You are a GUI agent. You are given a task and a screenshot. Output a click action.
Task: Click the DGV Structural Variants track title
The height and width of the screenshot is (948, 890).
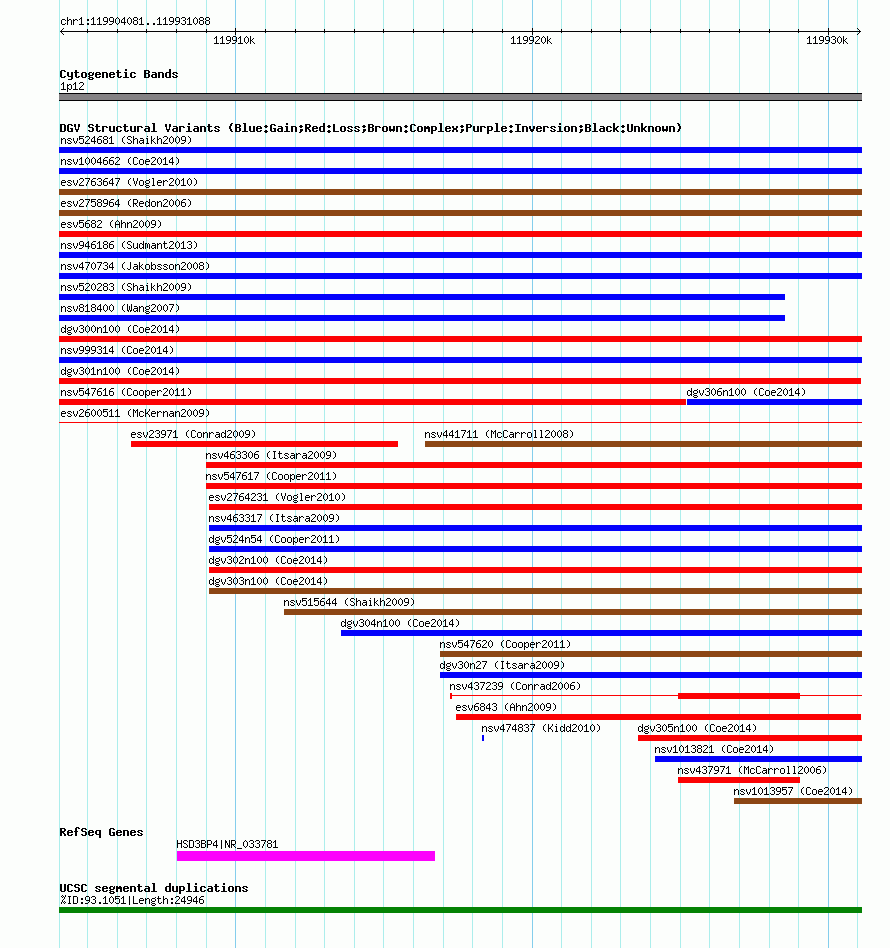[x=371, y=128]
